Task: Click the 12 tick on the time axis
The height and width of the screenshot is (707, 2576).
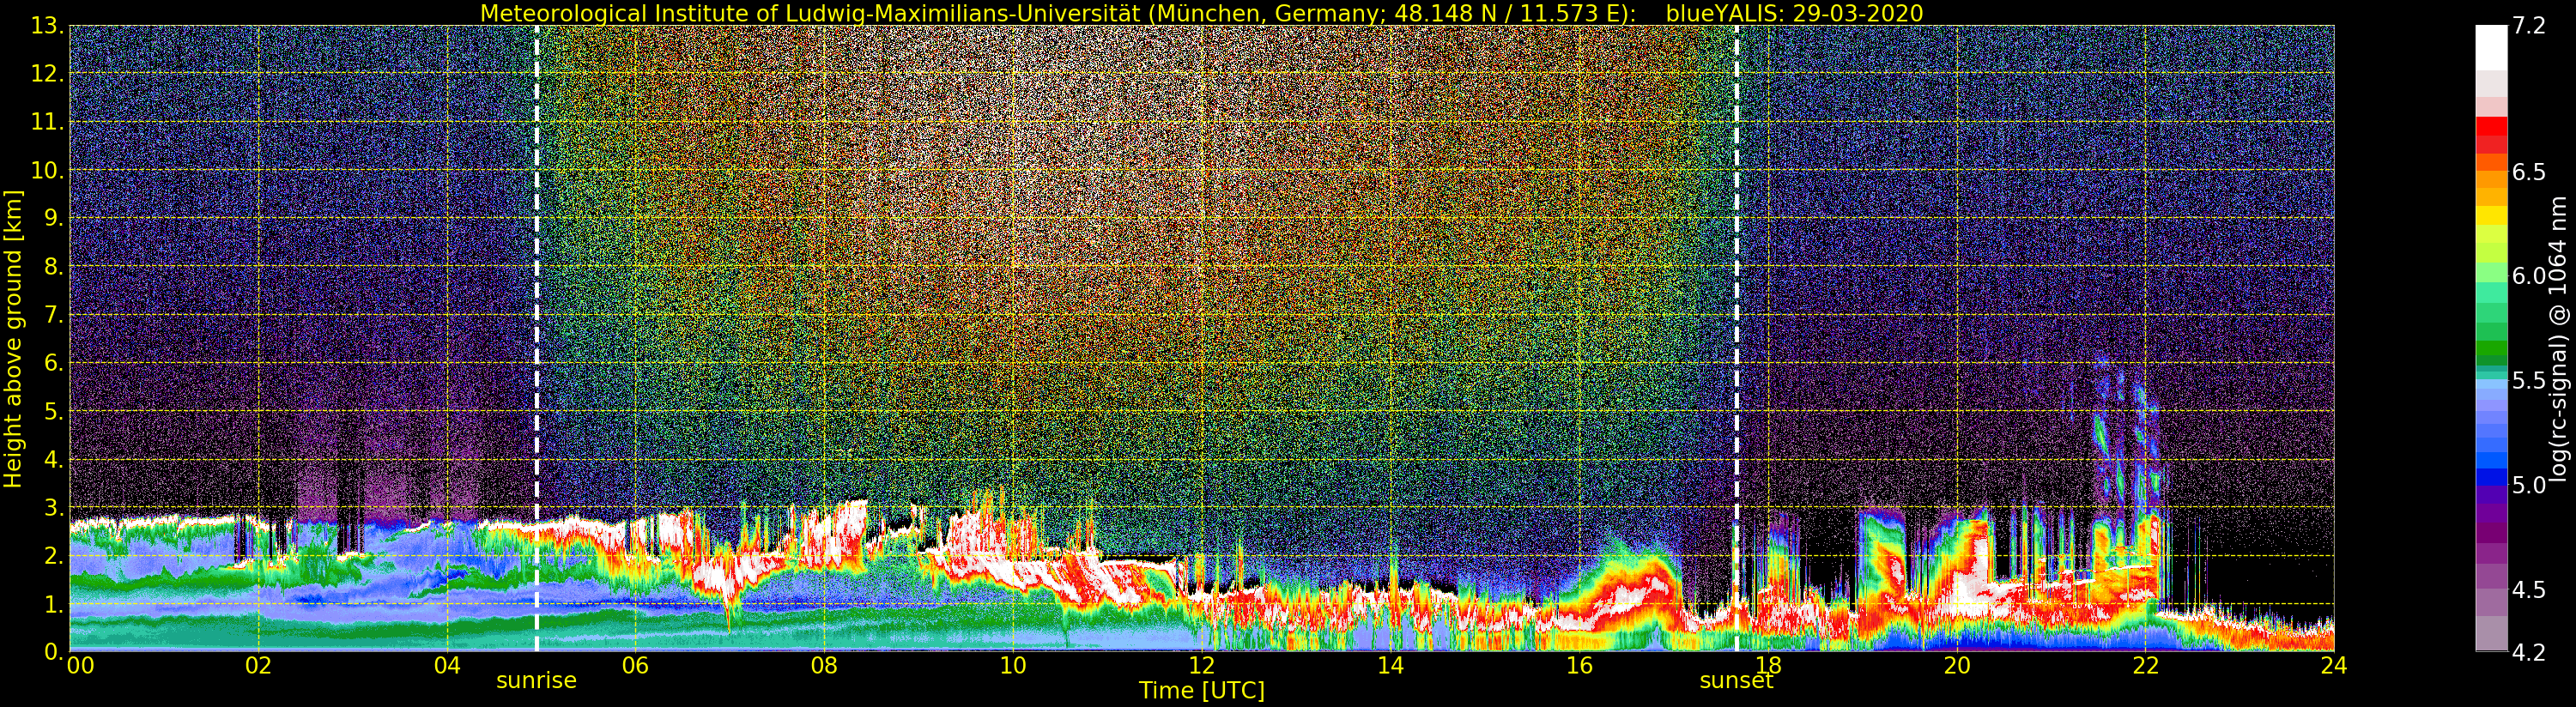Action: pyautogui.click(x=1202, y=666)
